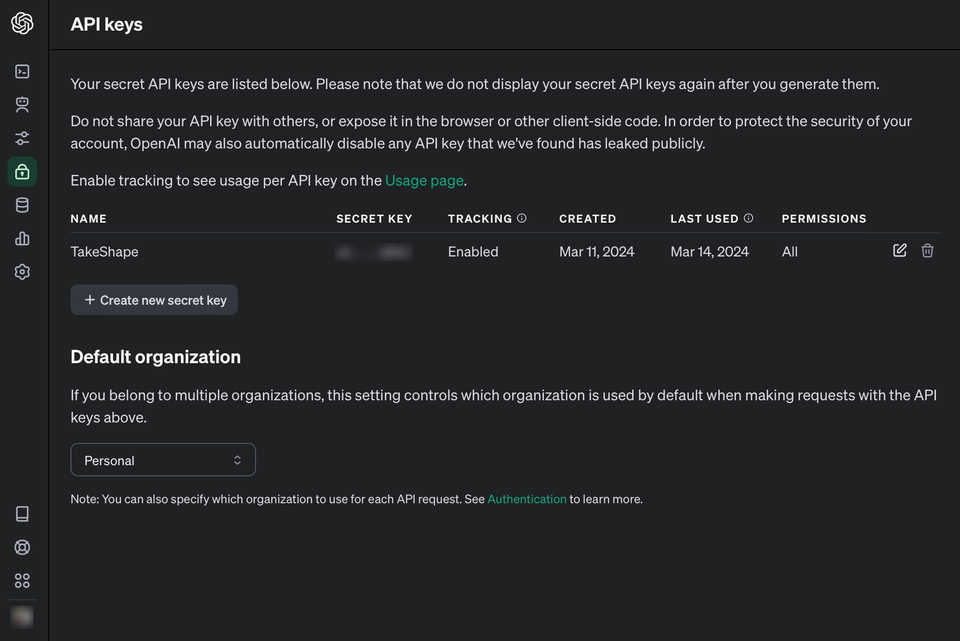Open the four-circle apps grid icon
The height and width of the screenshot is (641, 960).
22,581
